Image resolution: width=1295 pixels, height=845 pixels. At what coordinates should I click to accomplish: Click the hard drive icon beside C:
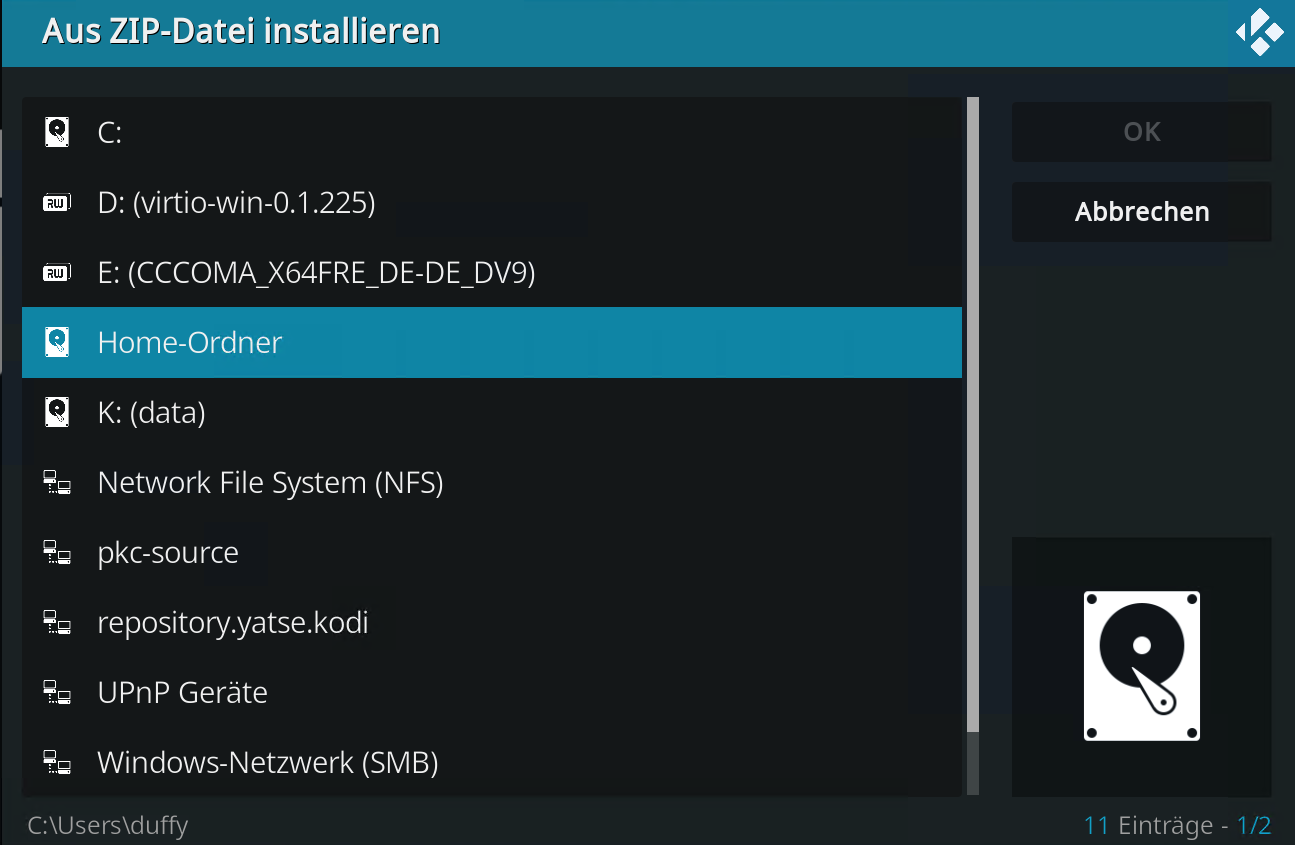tap(57, 132)
